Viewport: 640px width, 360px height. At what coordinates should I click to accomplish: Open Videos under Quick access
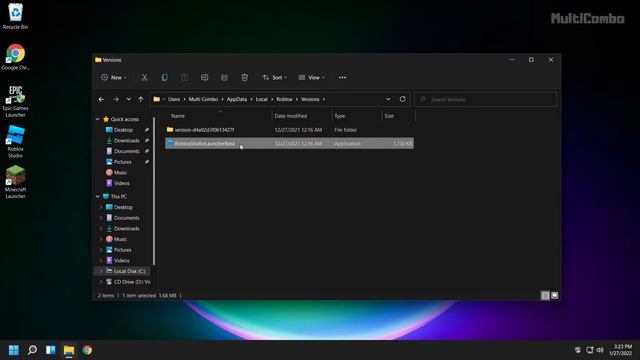pyautogui.click(x=121, y=183)
